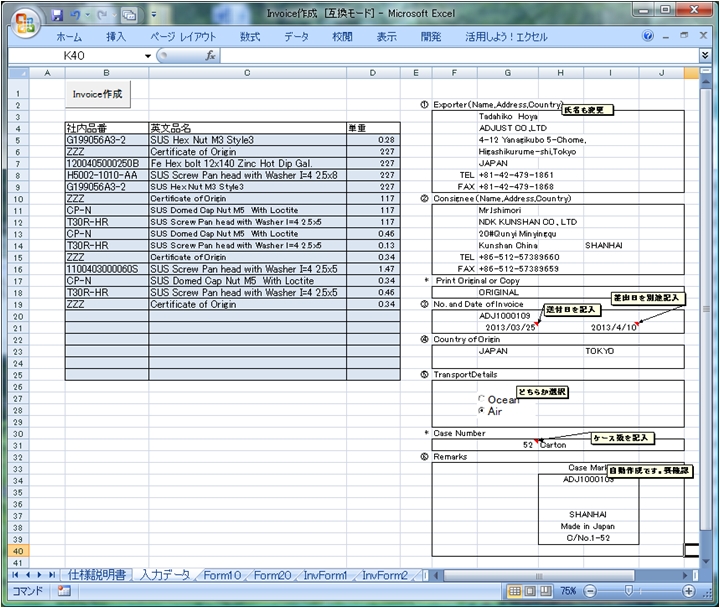Open the 表示 ribbon tab
Image resolution: width=720 pixels, height=608 pixels.
387,37
